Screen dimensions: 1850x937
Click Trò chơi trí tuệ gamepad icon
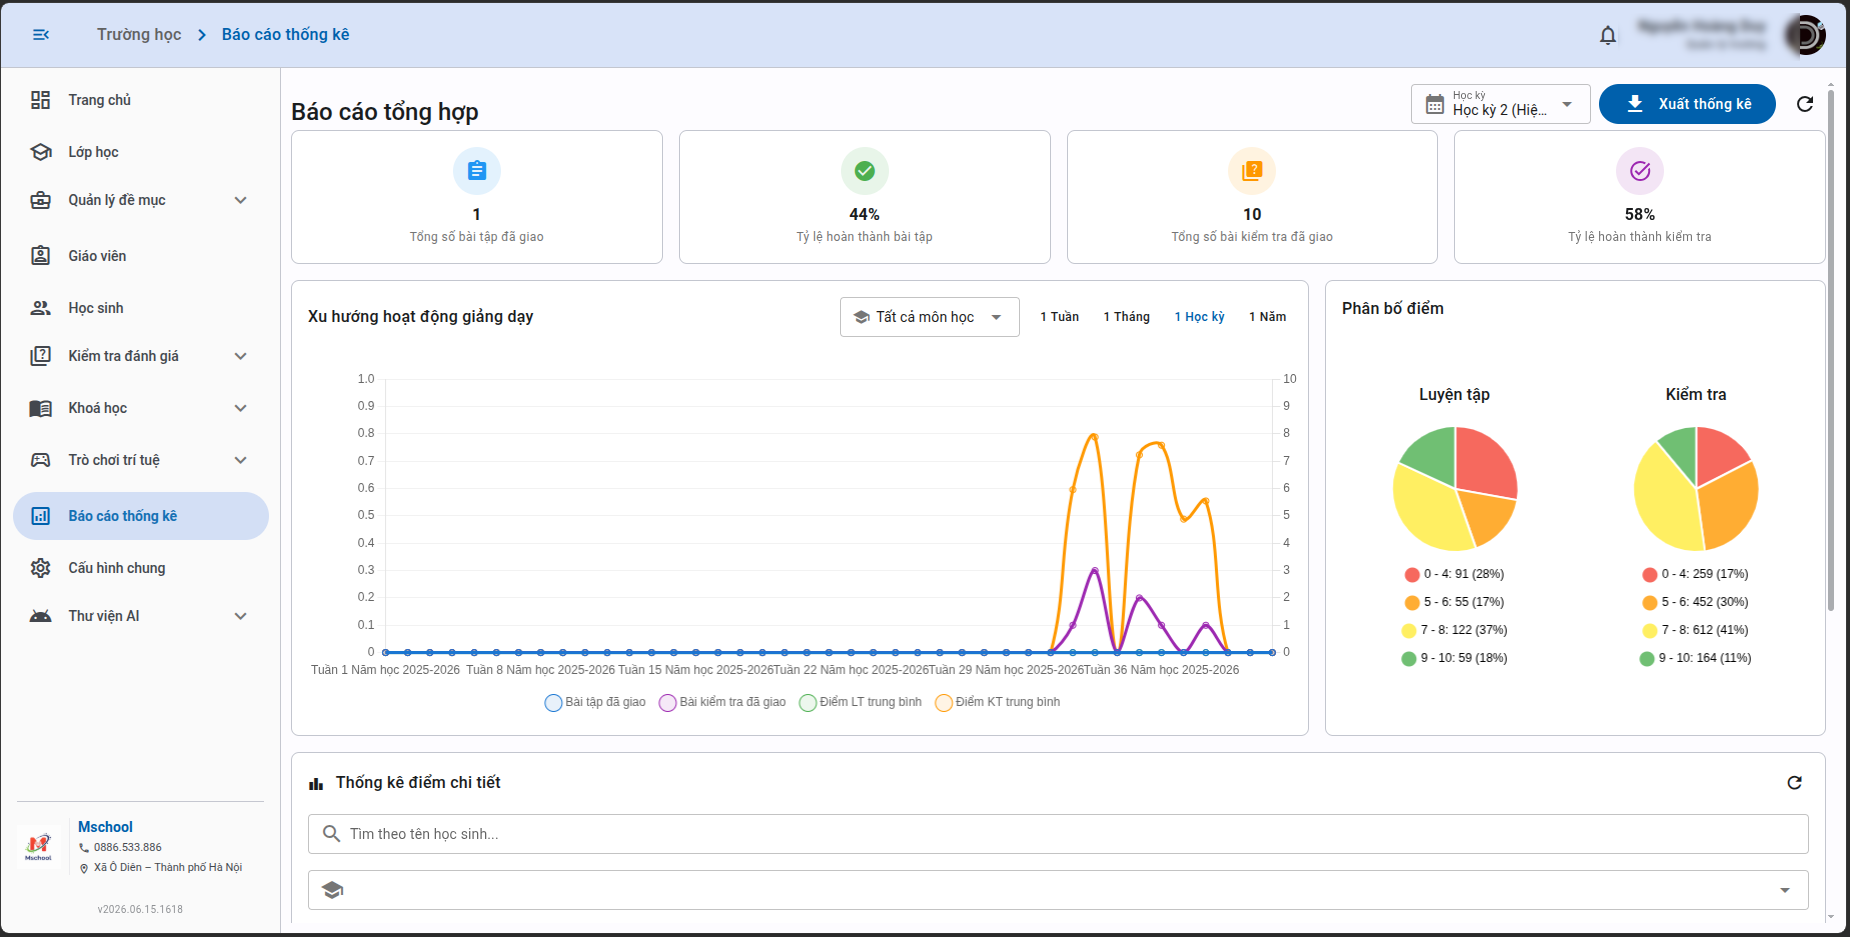click(41, 460)
